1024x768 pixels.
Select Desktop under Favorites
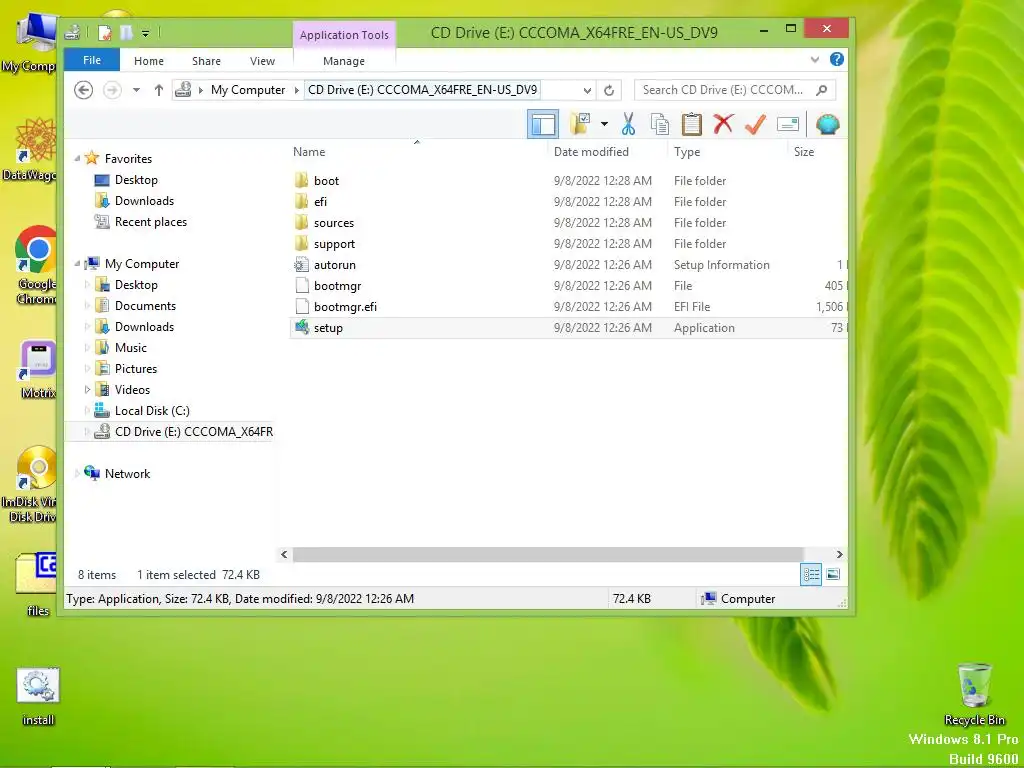point(136,180)
